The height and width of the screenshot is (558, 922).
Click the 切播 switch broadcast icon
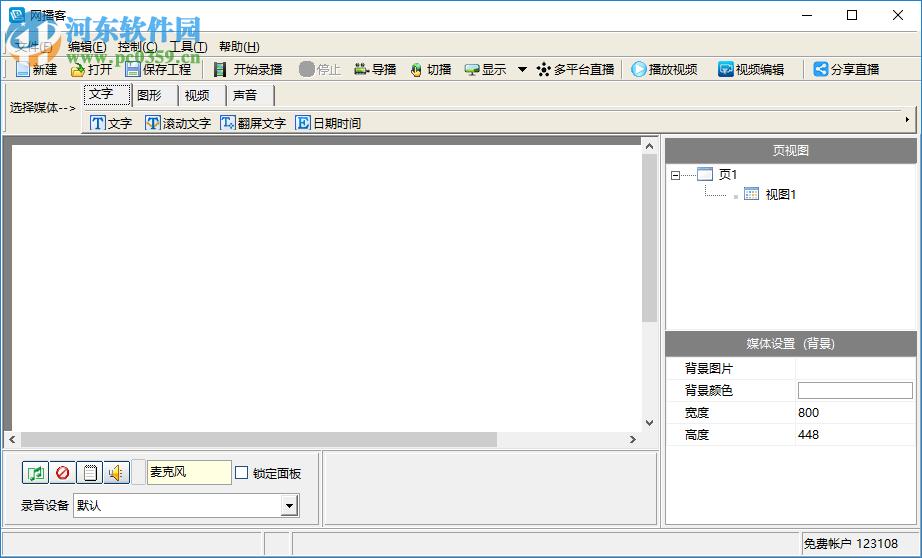[x=416, y=69]
